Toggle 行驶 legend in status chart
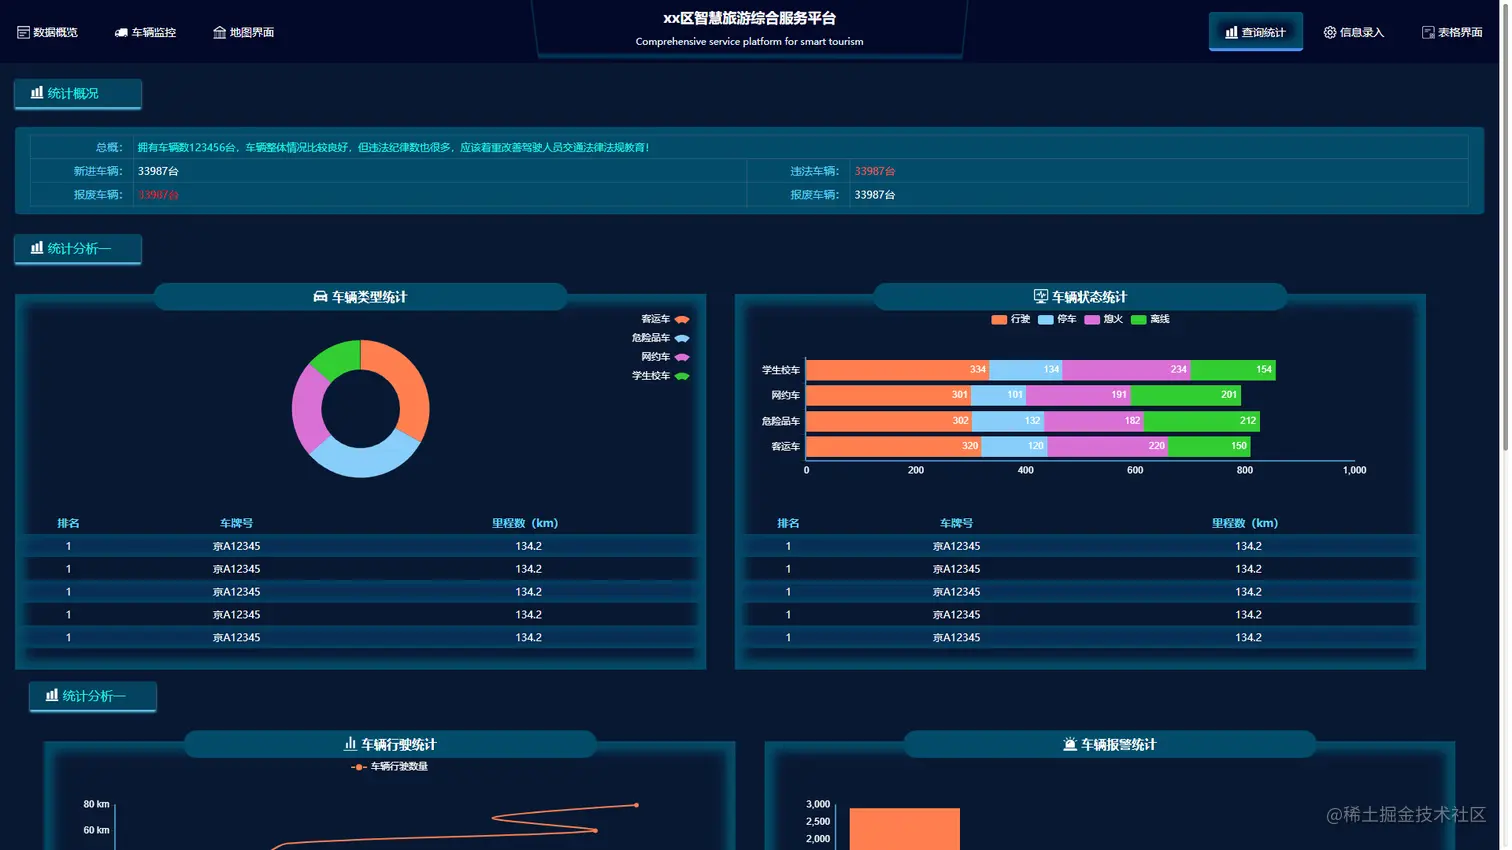The height and width of the screenshot is (850, 1512). coord(1010,319)
